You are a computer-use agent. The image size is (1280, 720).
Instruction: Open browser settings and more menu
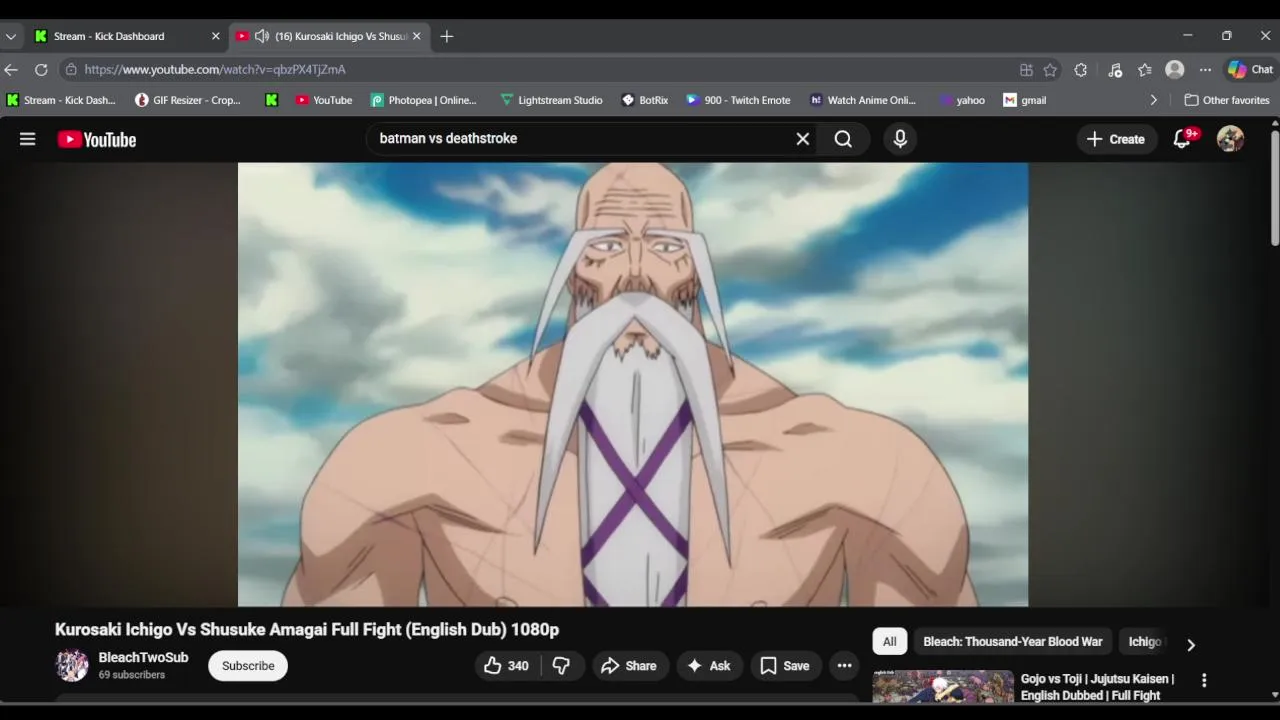[x=1205, y=70]
